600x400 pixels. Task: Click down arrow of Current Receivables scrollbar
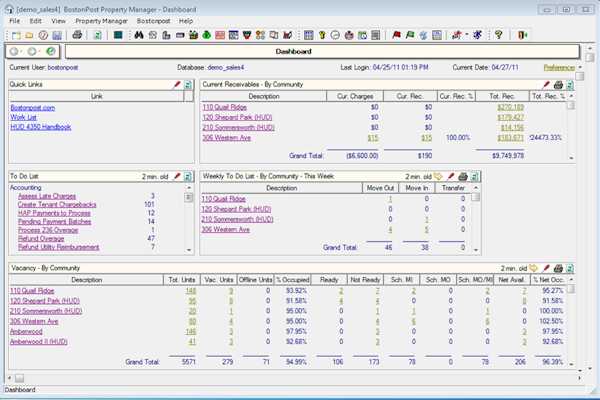click(571, 158)
